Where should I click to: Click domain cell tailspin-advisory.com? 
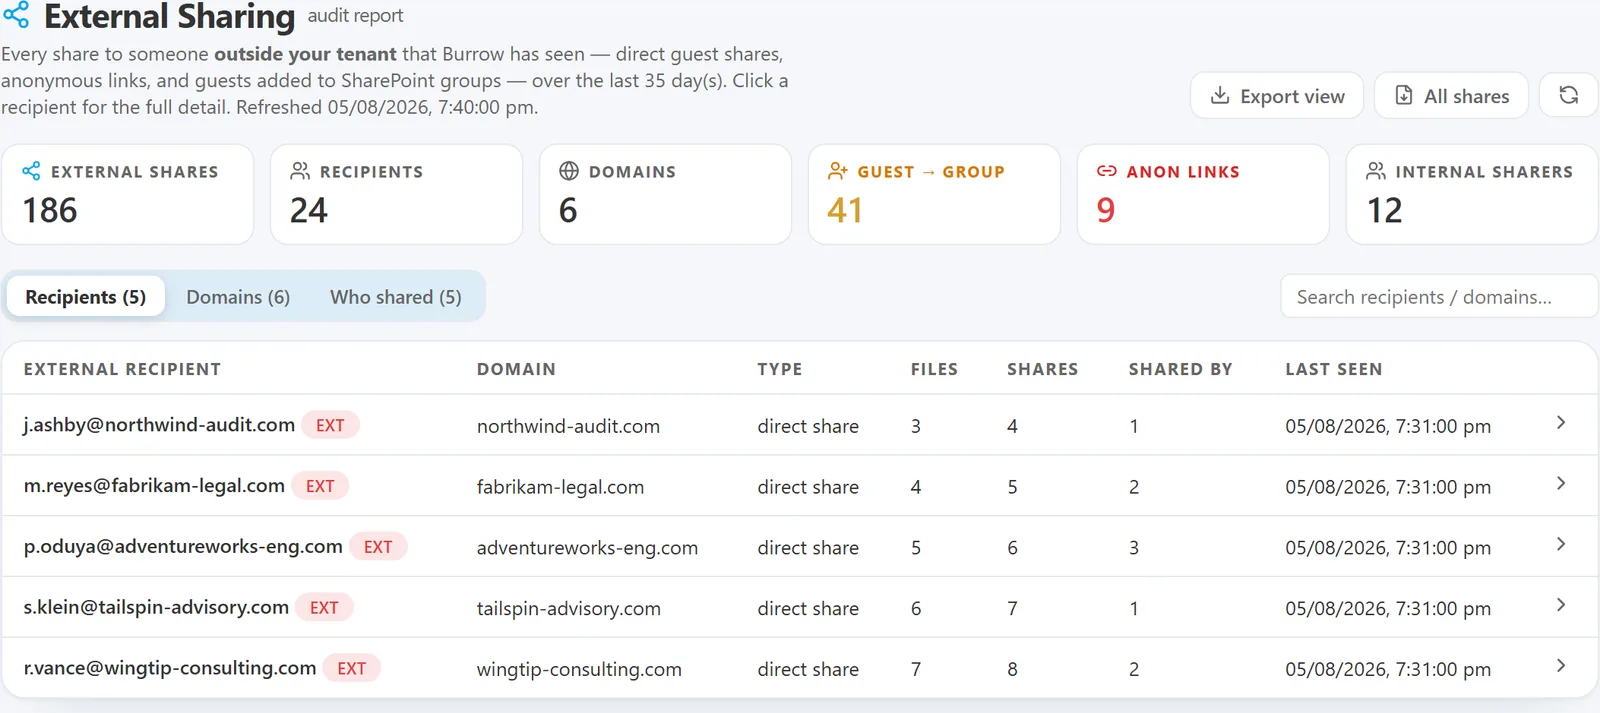(x=569, y=609)
